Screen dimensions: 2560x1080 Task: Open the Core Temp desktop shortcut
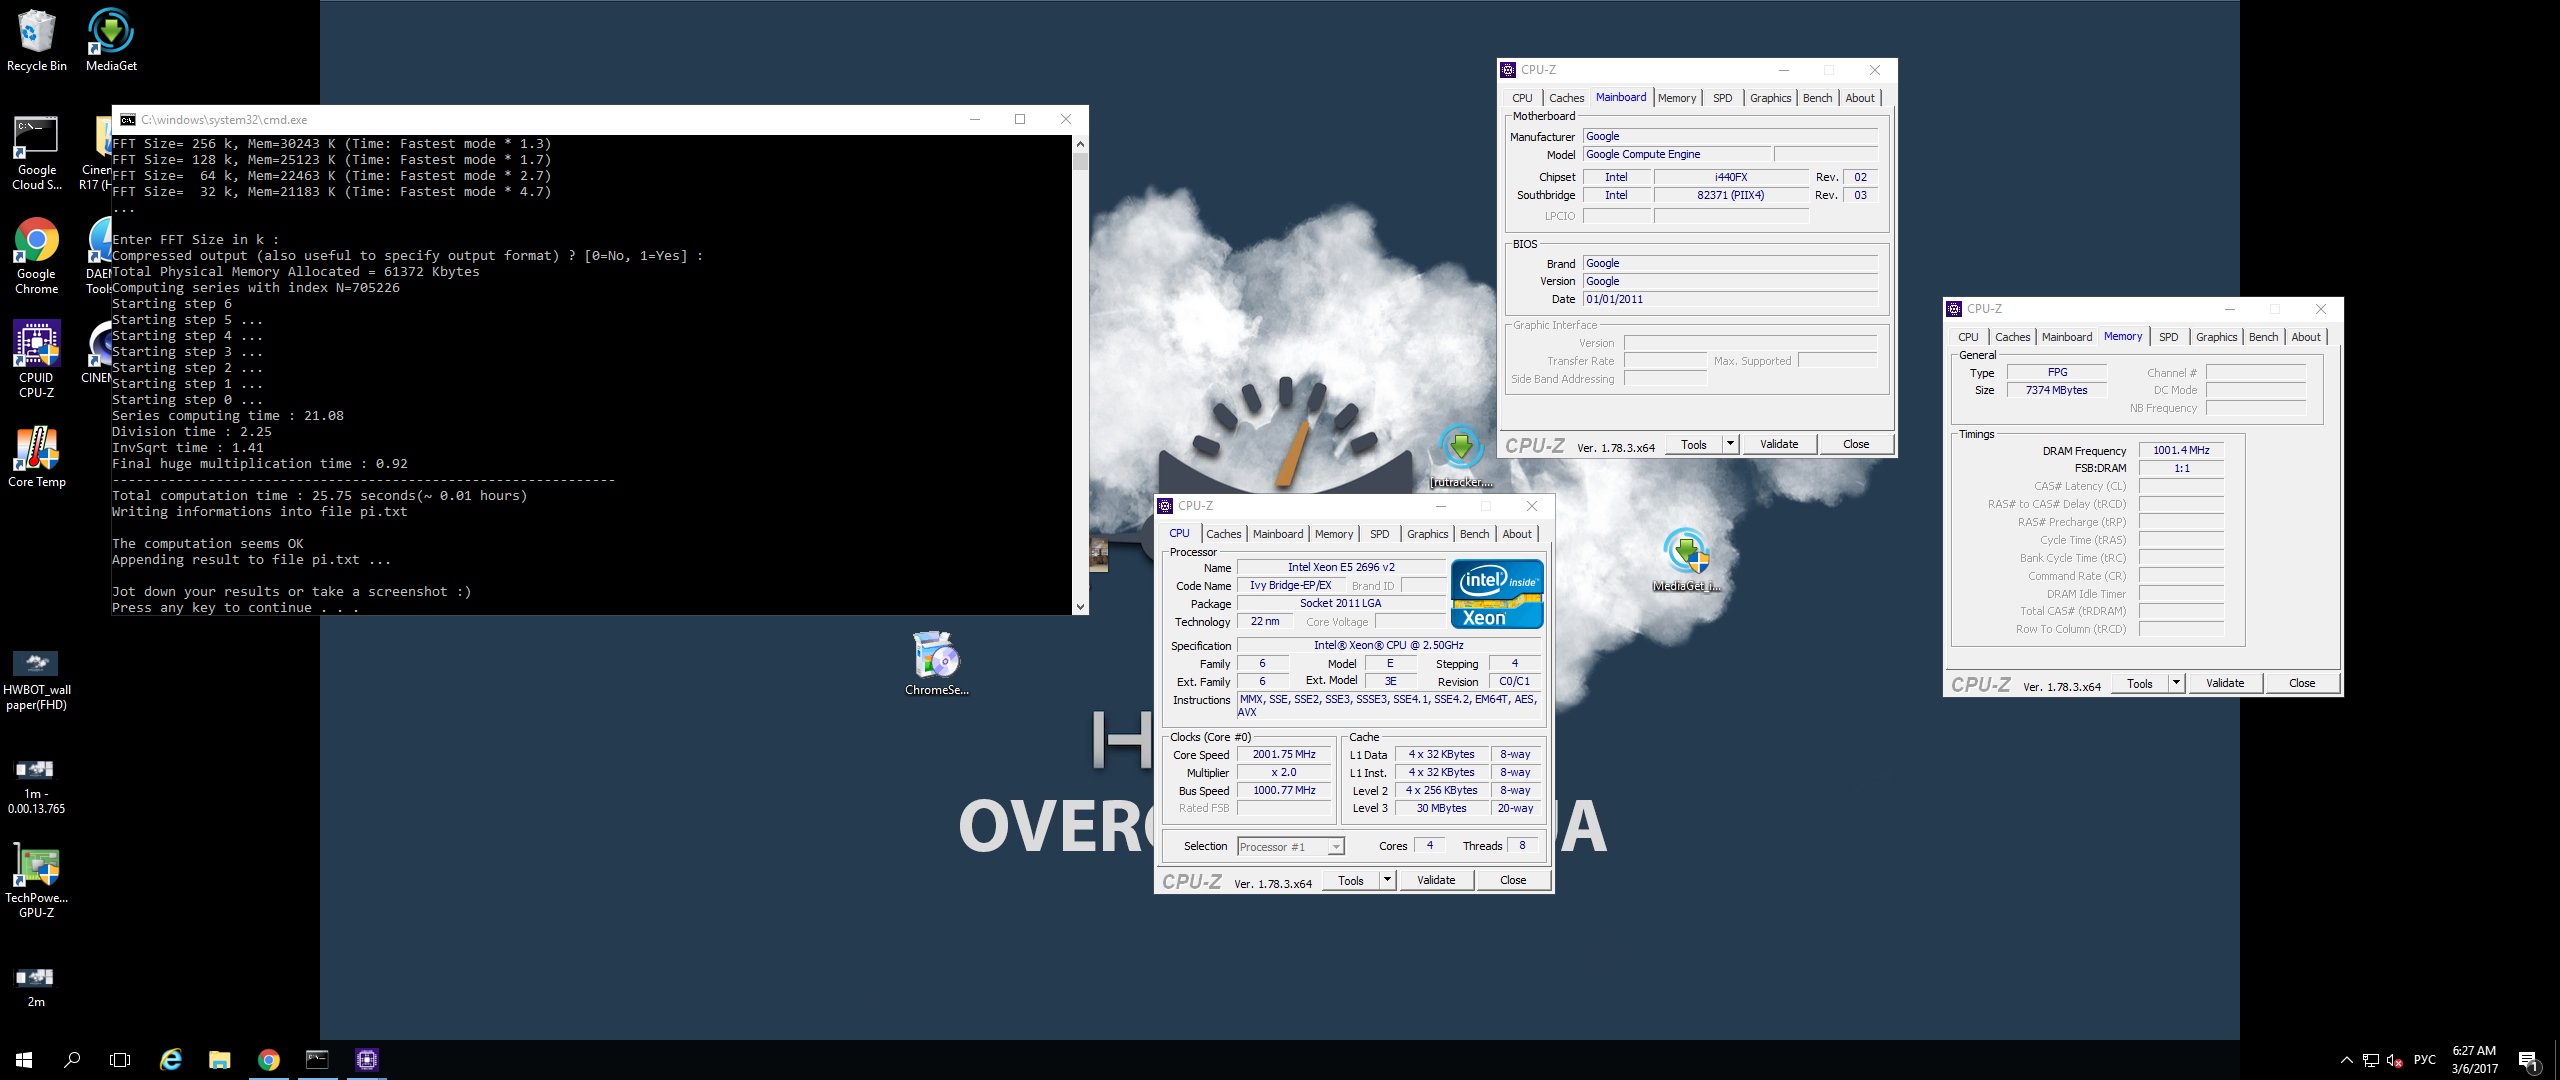click(x=37, y=457)
